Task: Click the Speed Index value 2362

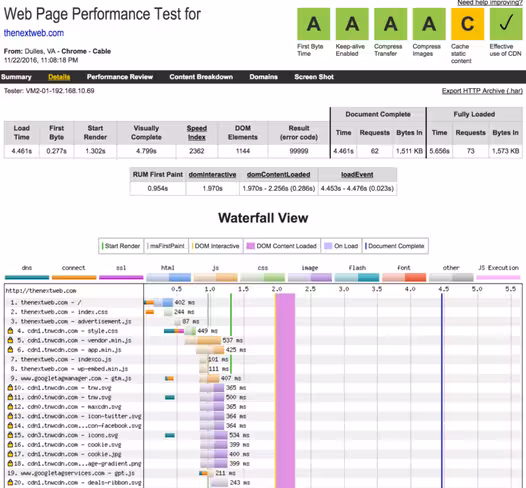Action: tap(197, 151)
